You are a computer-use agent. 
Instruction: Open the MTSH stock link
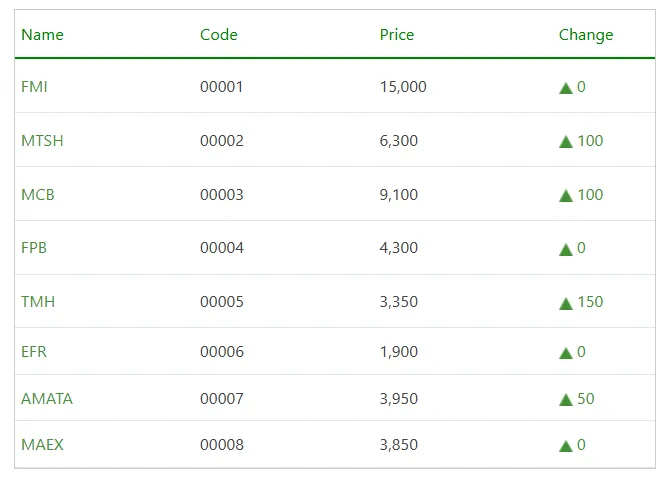(x=42, y=141)
